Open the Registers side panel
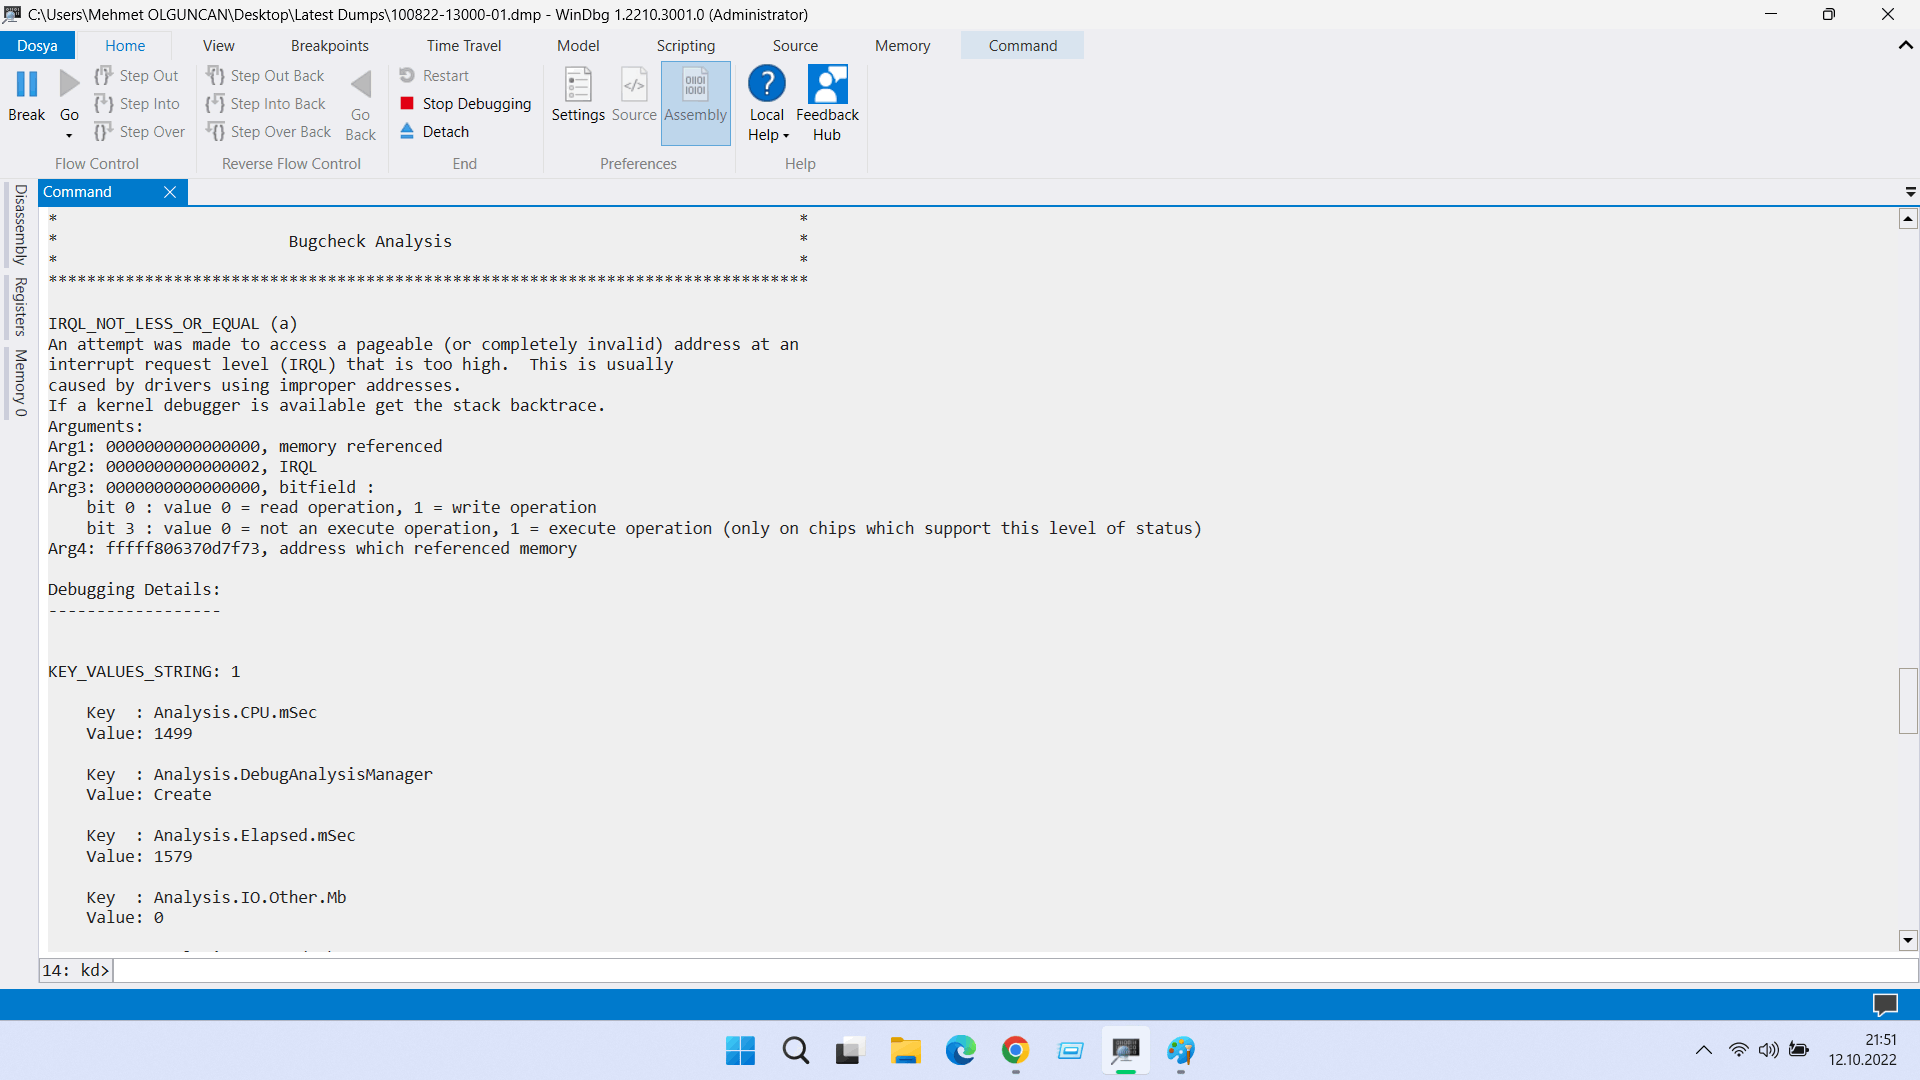The height and width of the screenshot is (1080, 1920). [x=20, y=307]
